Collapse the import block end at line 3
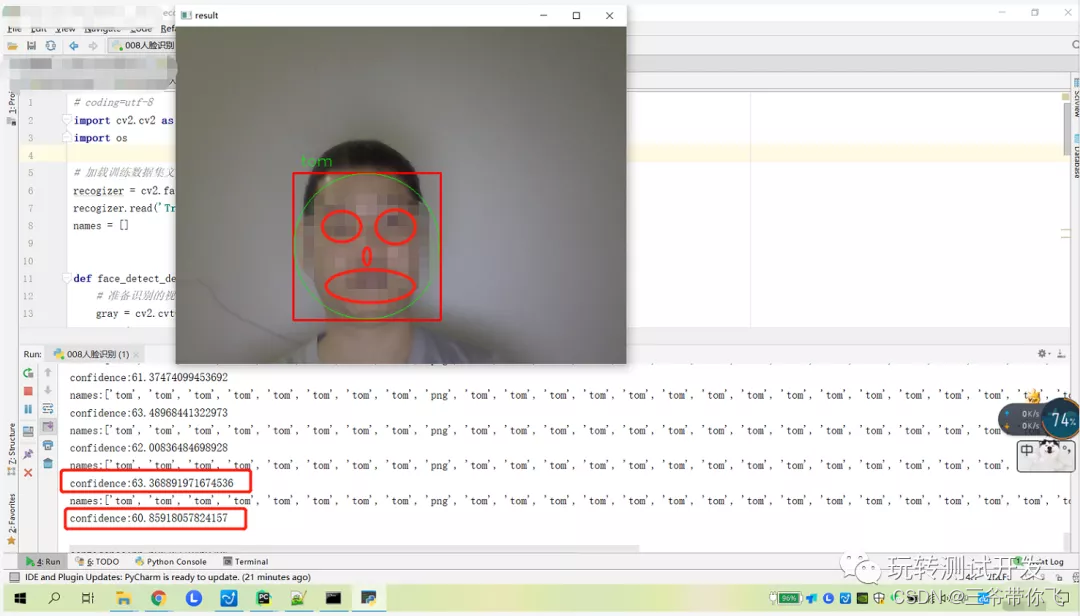Viewport: 1080px width, 616px height. pos(67,138)
